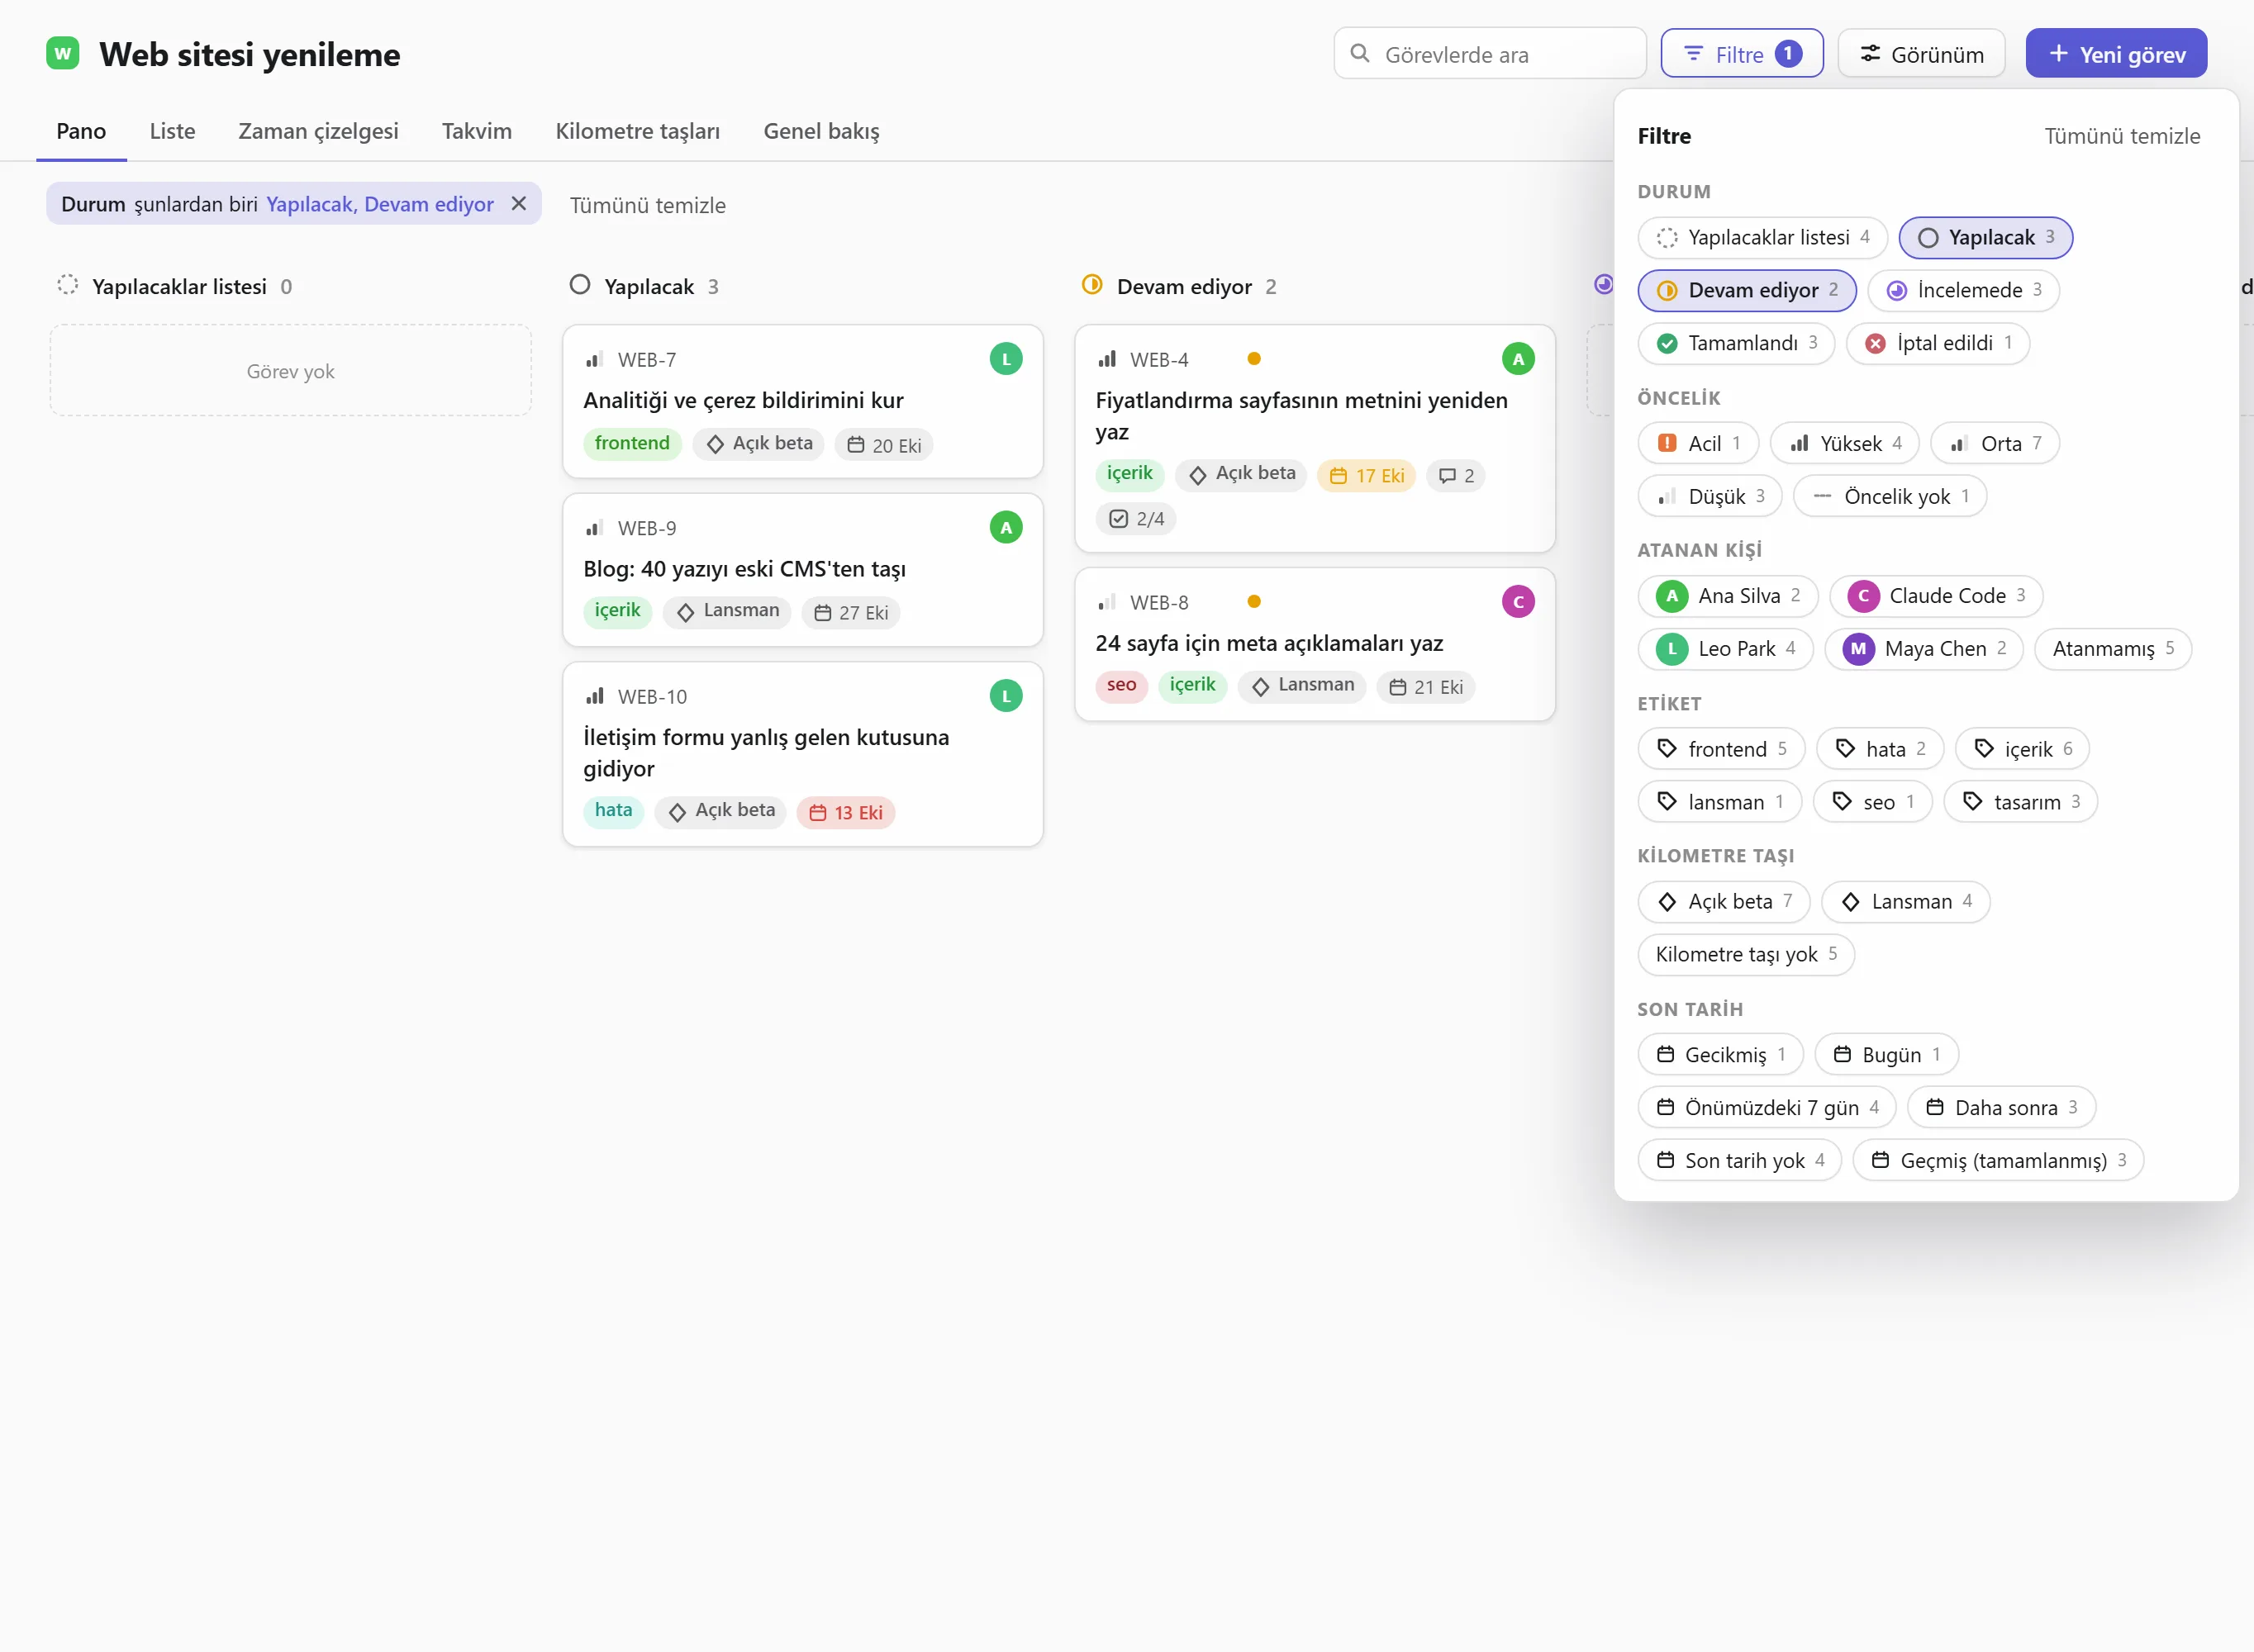Open the Kilometre taşları tab
The image size is (2254, 1652).
point(637,131)
